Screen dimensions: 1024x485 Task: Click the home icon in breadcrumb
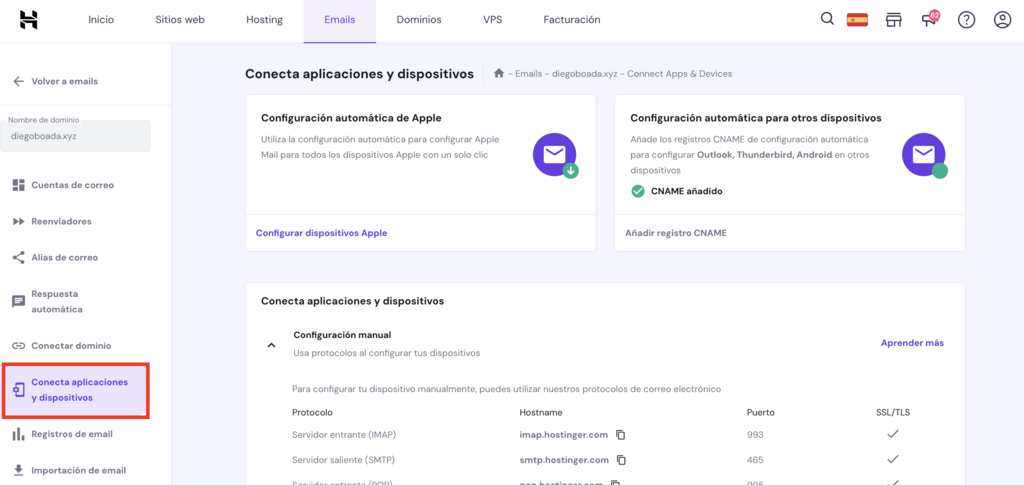[498, 74]
